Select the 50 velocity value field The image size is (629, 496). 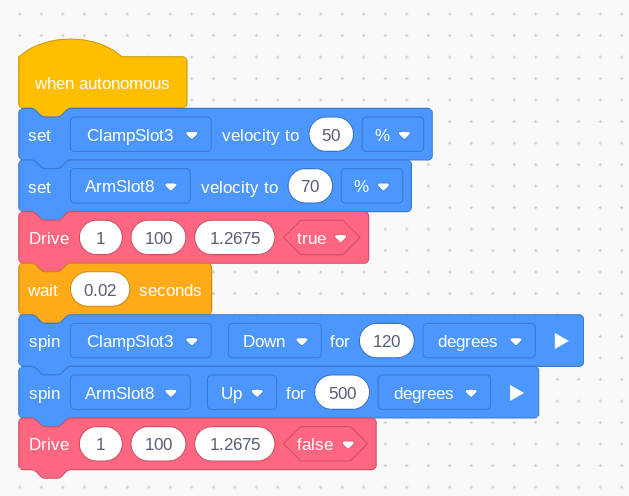pyautogui.click(x=331, y=135)
